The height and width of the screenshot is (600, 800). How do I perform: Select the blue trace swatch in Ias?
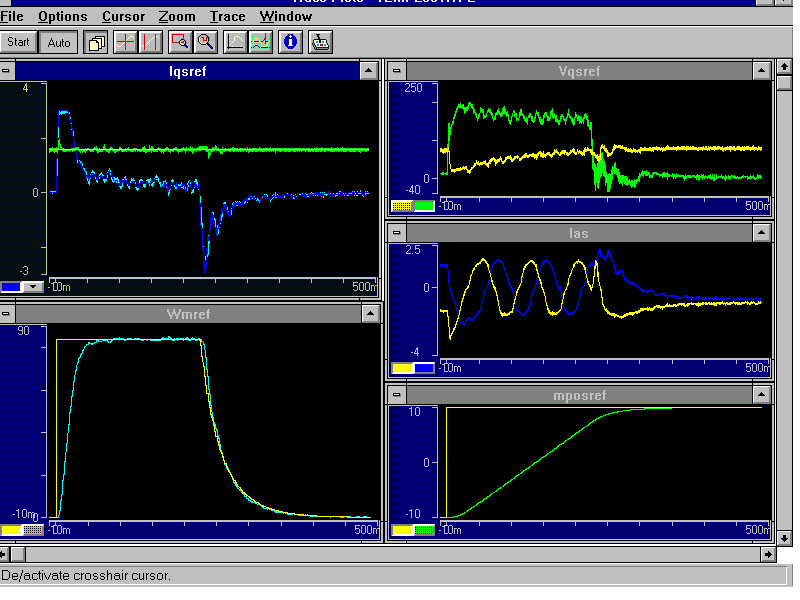(424, 368)
